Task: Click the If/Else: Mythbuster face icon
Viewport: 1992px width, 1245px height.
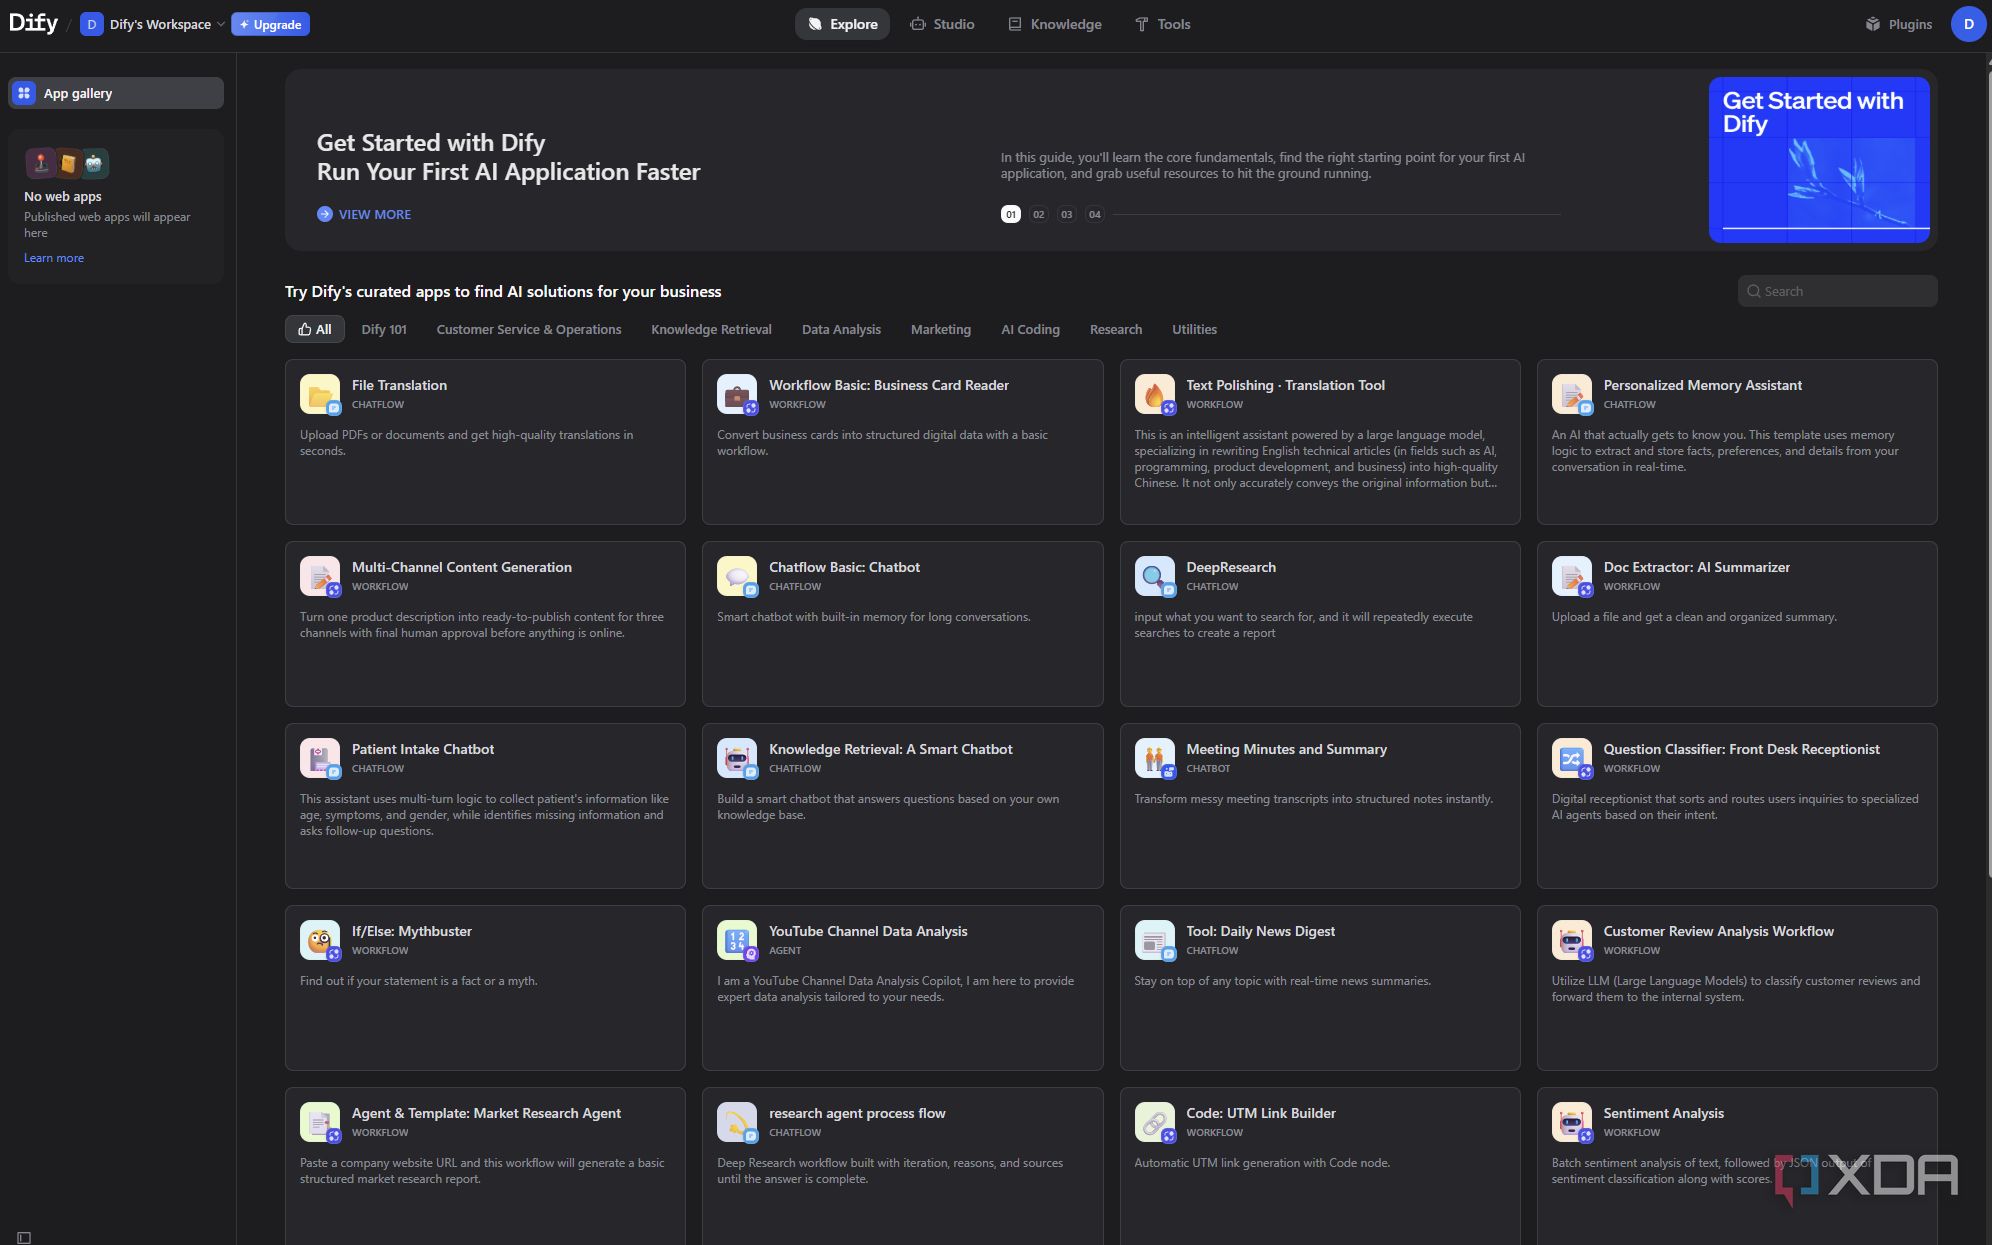Action: pos(320,940)
